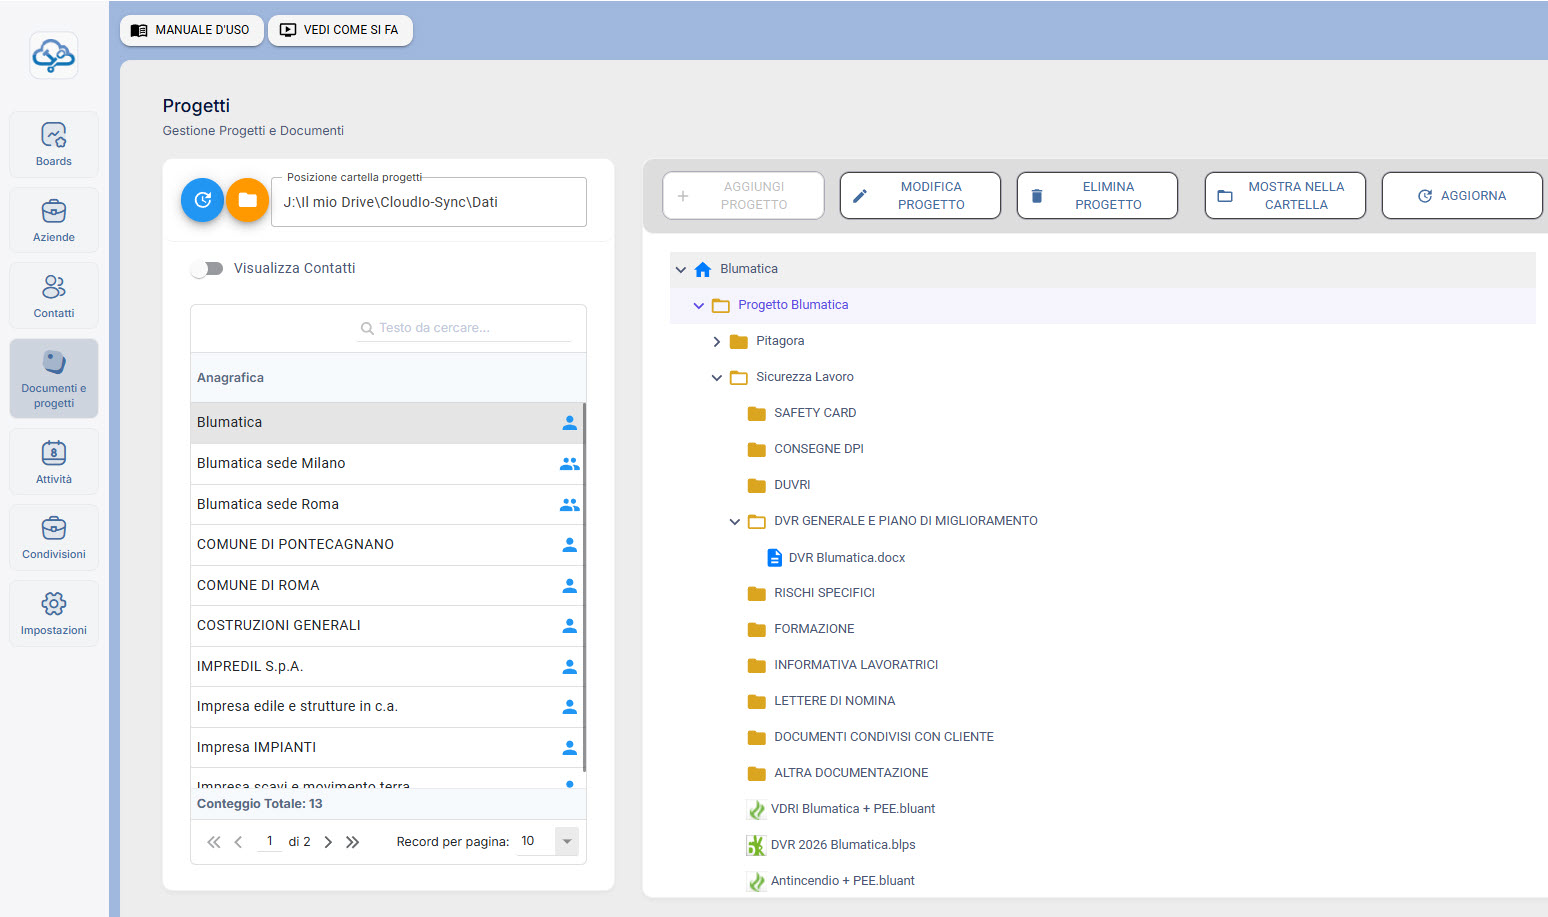Open VEDI COME SI FA video
1548x917 pixels.
340,30
